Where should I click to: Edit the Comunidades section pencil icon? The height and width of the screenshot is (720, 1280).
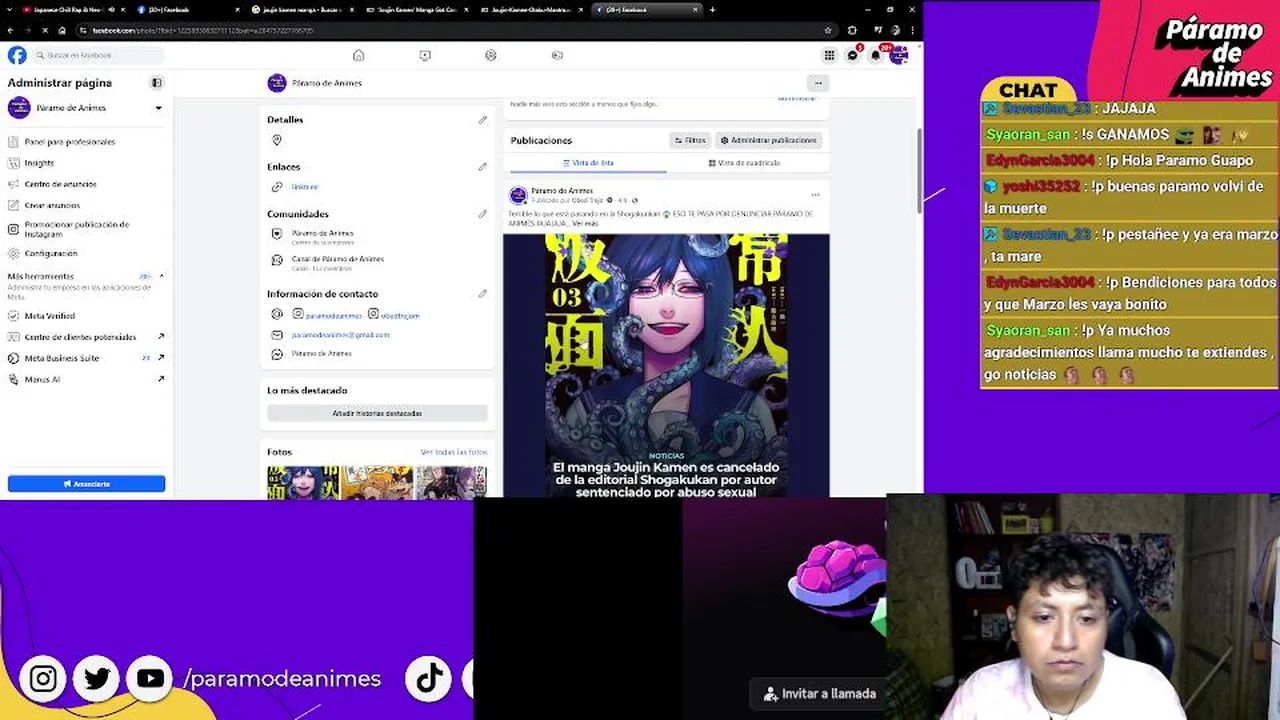[x=482, y=214]
